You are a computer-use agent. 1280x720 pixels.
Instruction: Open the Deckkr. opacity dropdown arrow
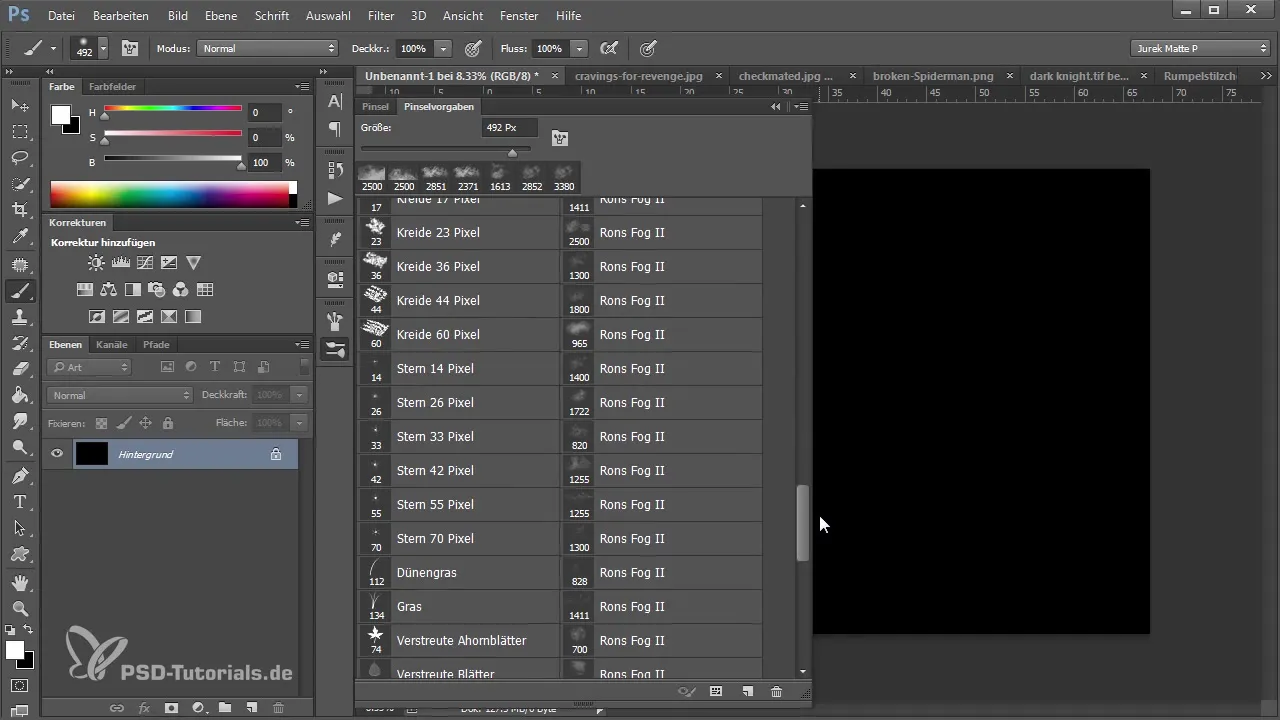443,48
